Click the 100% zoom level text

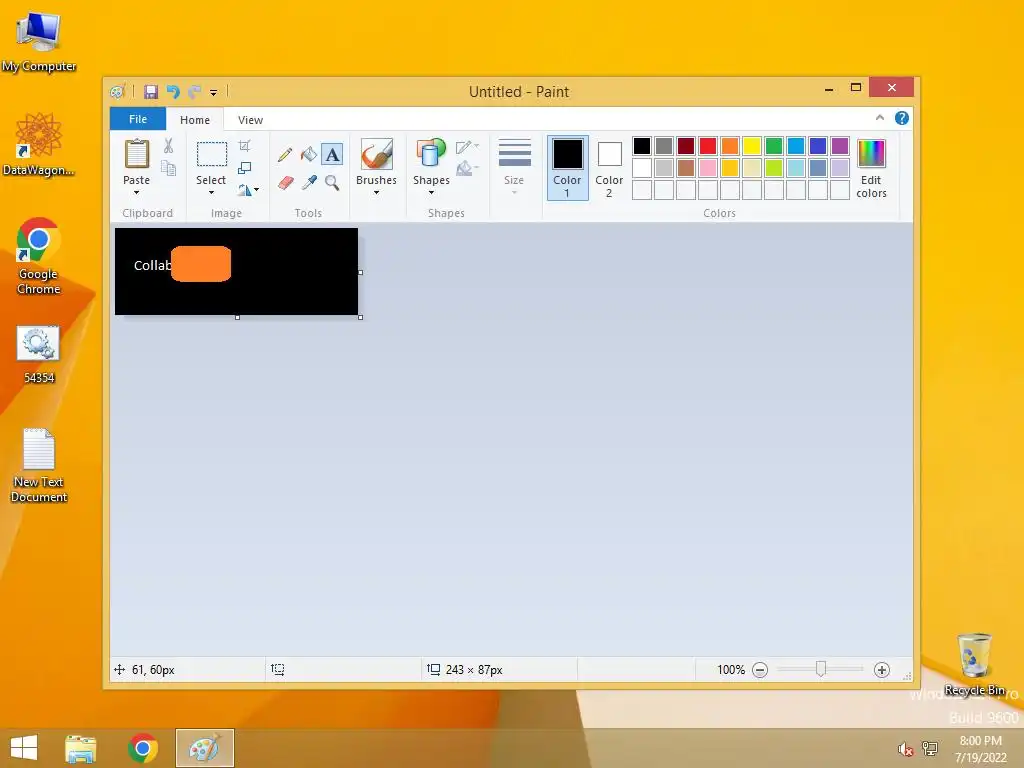click(731, 670)
